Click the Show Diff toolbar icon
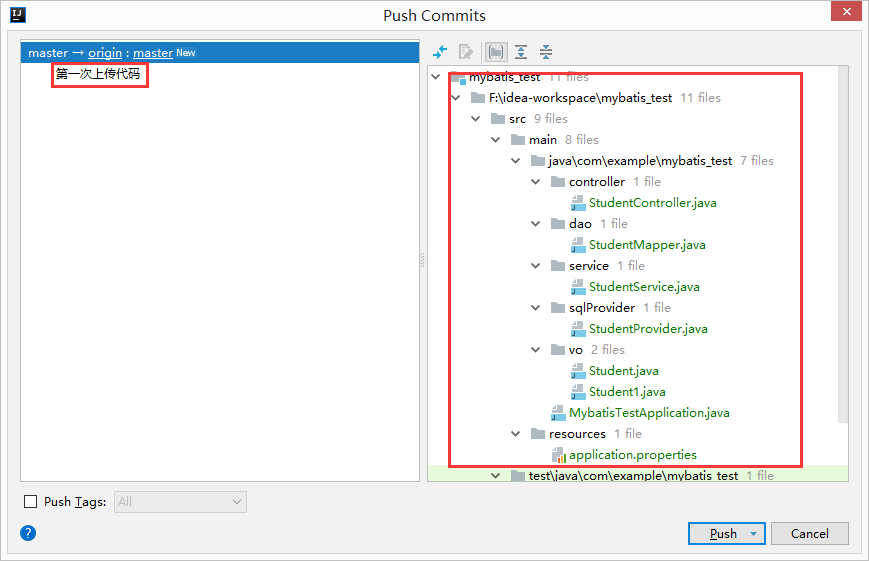869x561 pixels. click(x=440, y=52)
